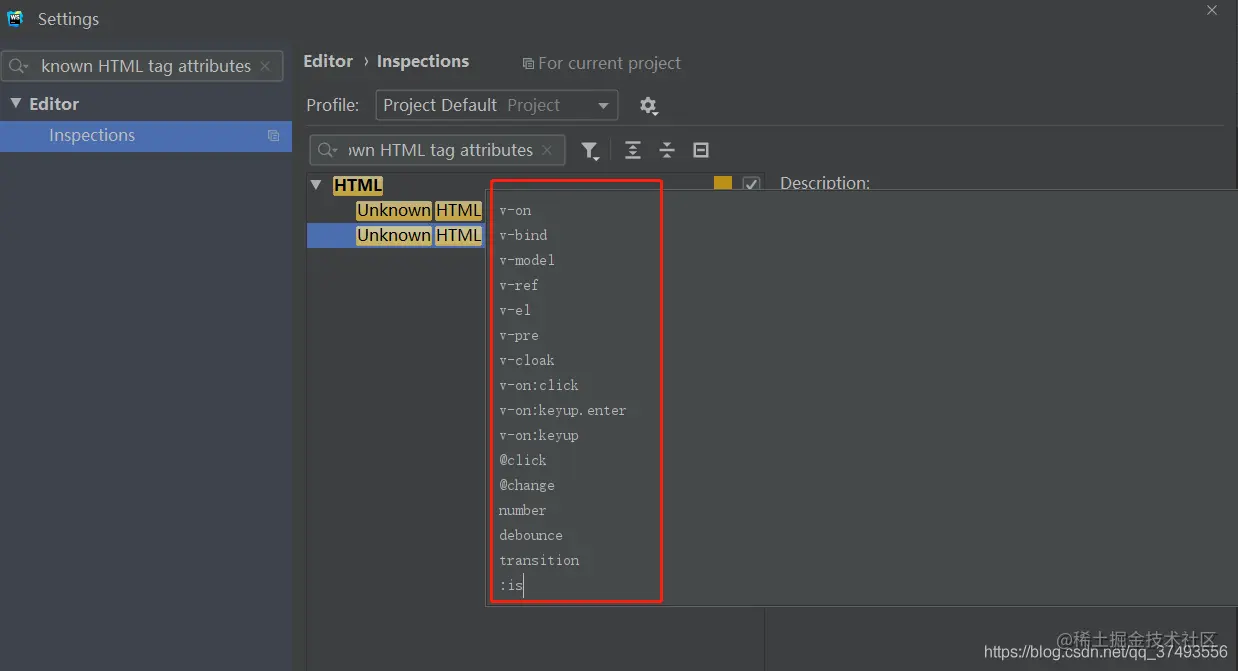Clear the settings search field text
Image resolution: width=1238 pixels, height=671 pixels.
pyautogui.click(x=265, y=66)
